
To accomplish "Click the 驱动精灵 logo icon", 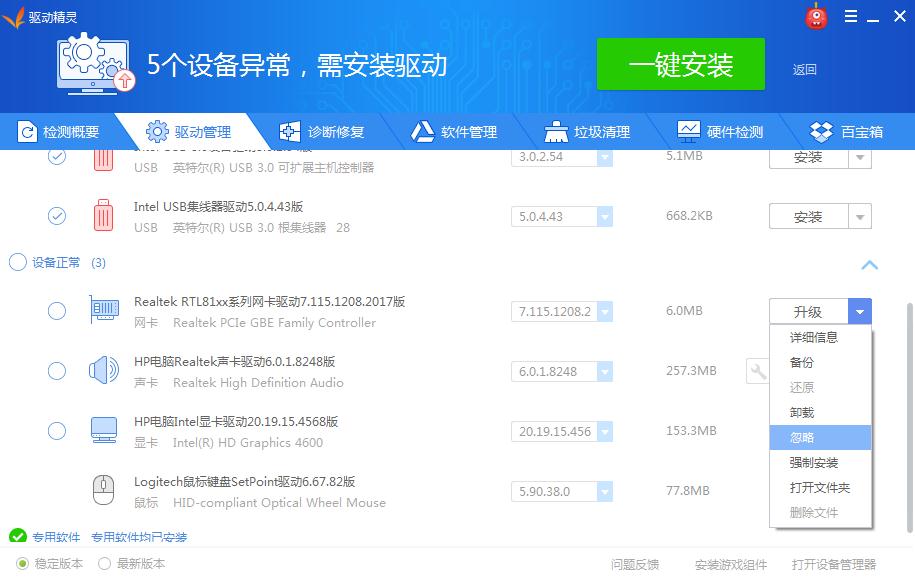I will click(x=14, y=17).
